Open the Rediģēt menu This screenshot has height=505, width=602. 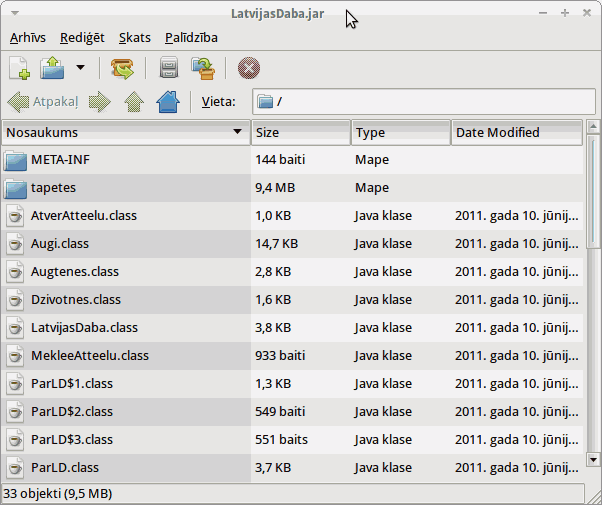(x=82, y=38)
